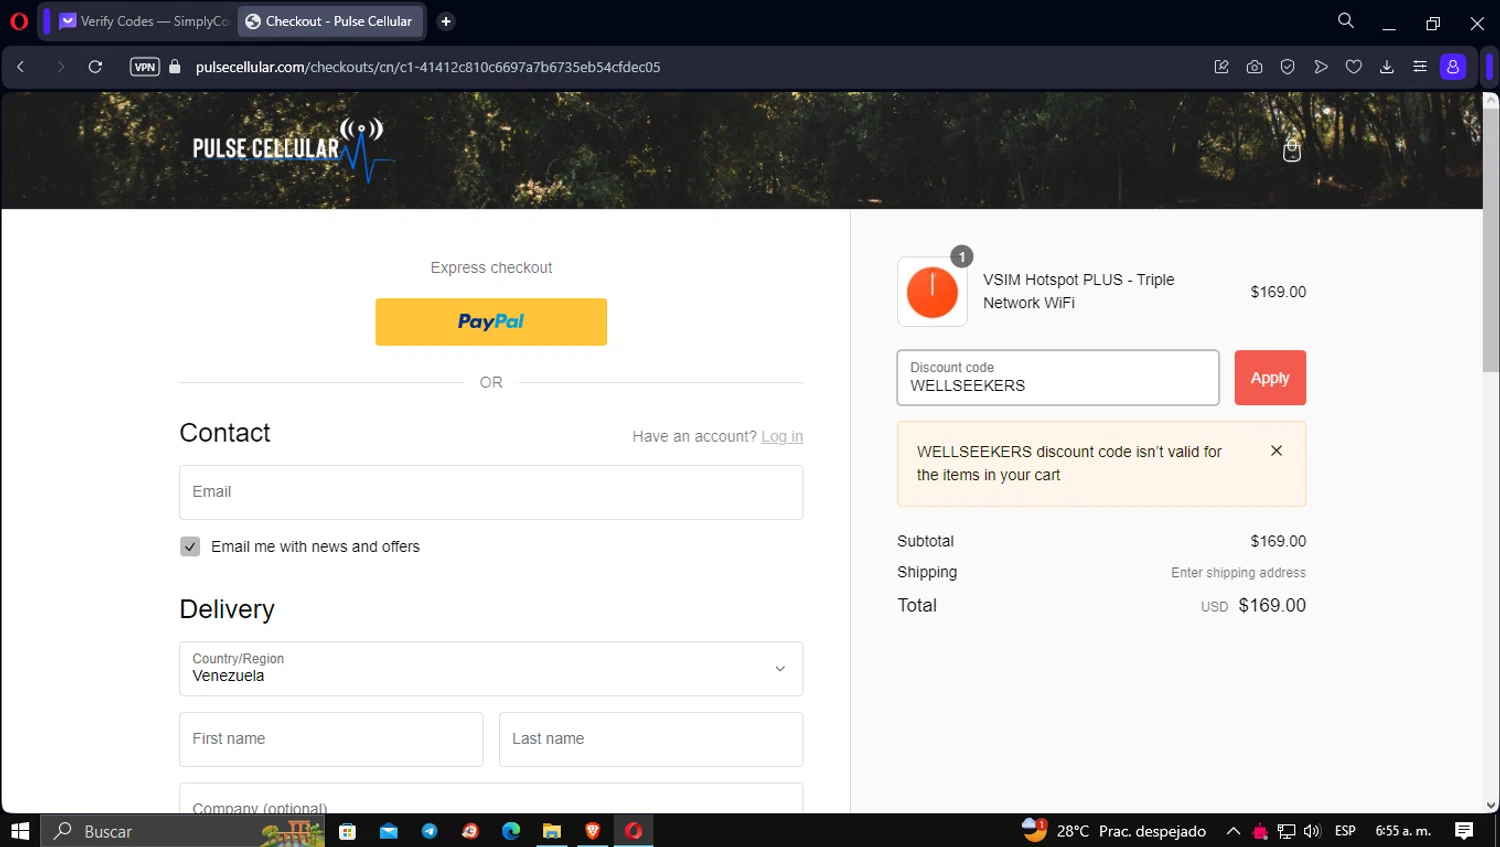The height and width of the screenshot is (847, 1500).
Task: Switch ESP keyboard language
Action: coord(1345,831)
